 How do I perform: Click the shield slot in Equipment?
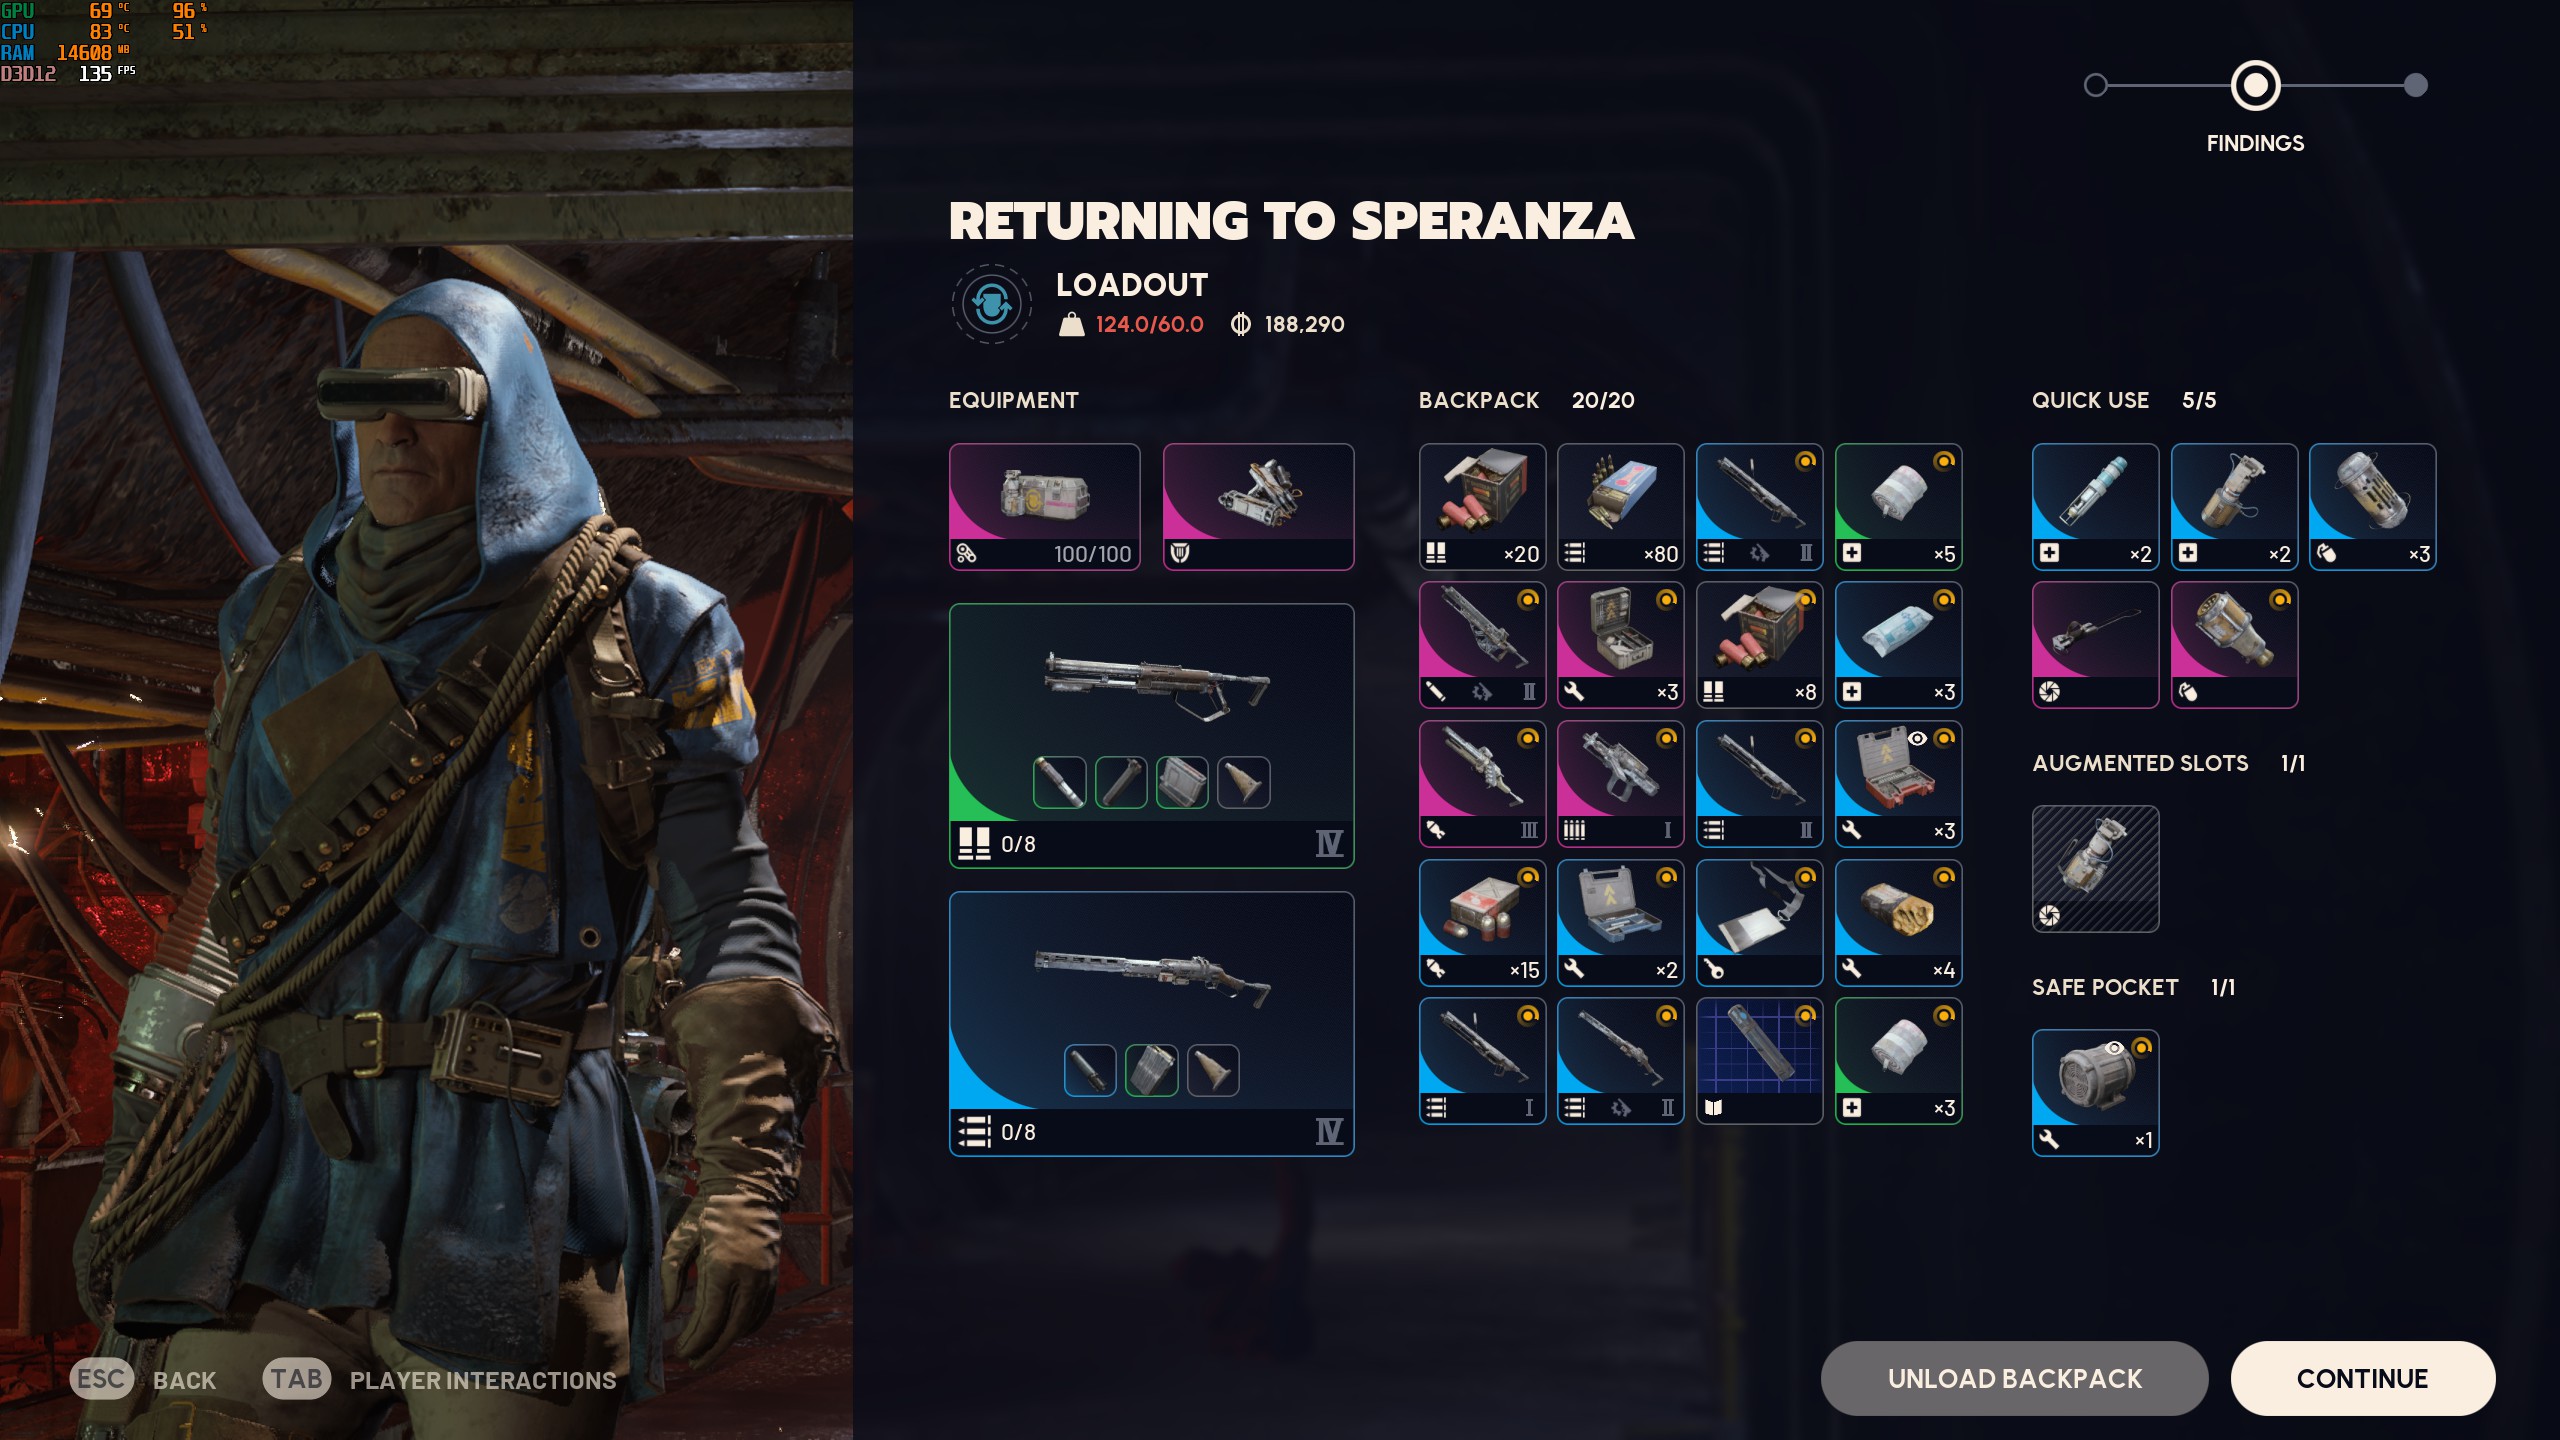click(x=1258, y=507)
